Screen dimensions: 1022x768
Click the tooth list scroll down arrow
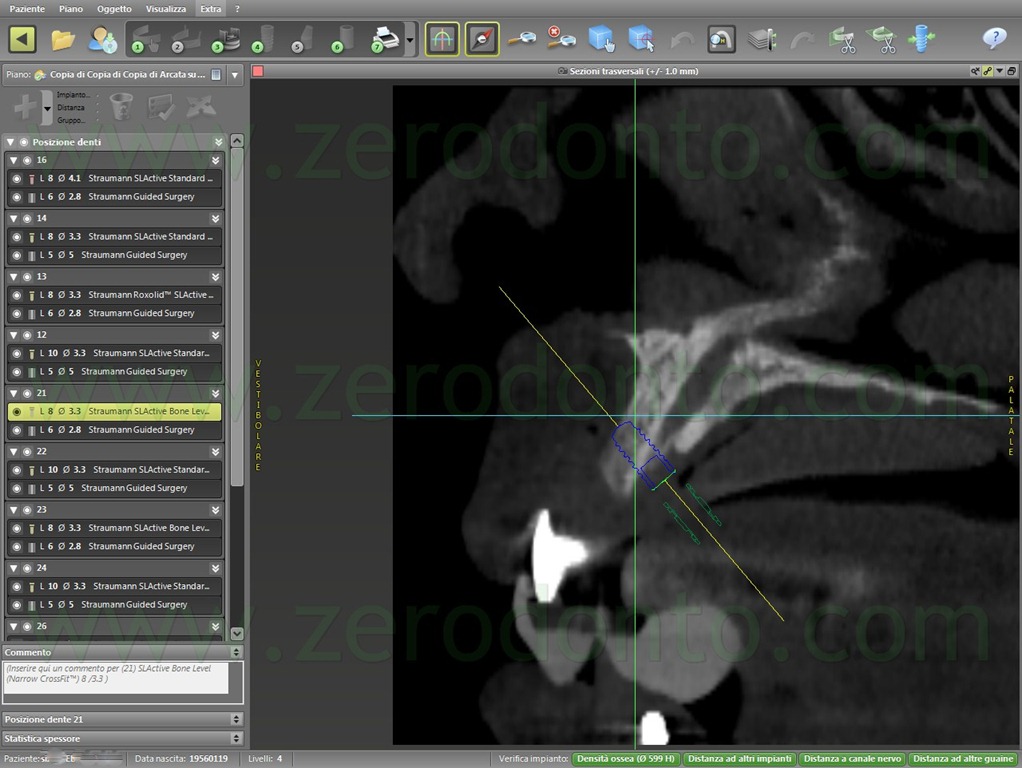click(237, 634)
